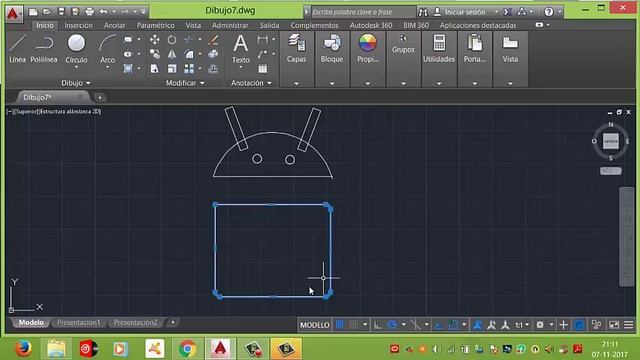Select the Rectangle tool in Dibujo panel
The height and width of the screenshot is (360, 640).
click(128, 40)
